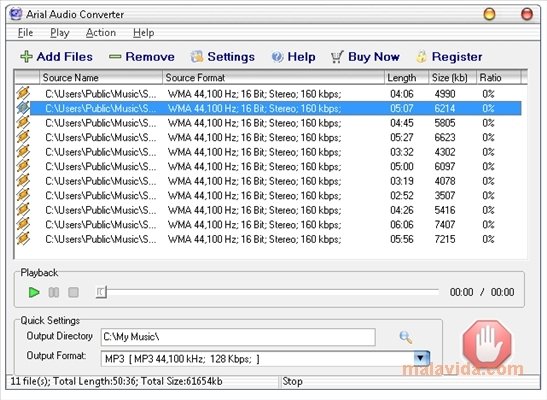Image resolution: width=547 pixels, height=400 pixels.
Task: Sort by the Source Format column header
Action: coord(274,77)
